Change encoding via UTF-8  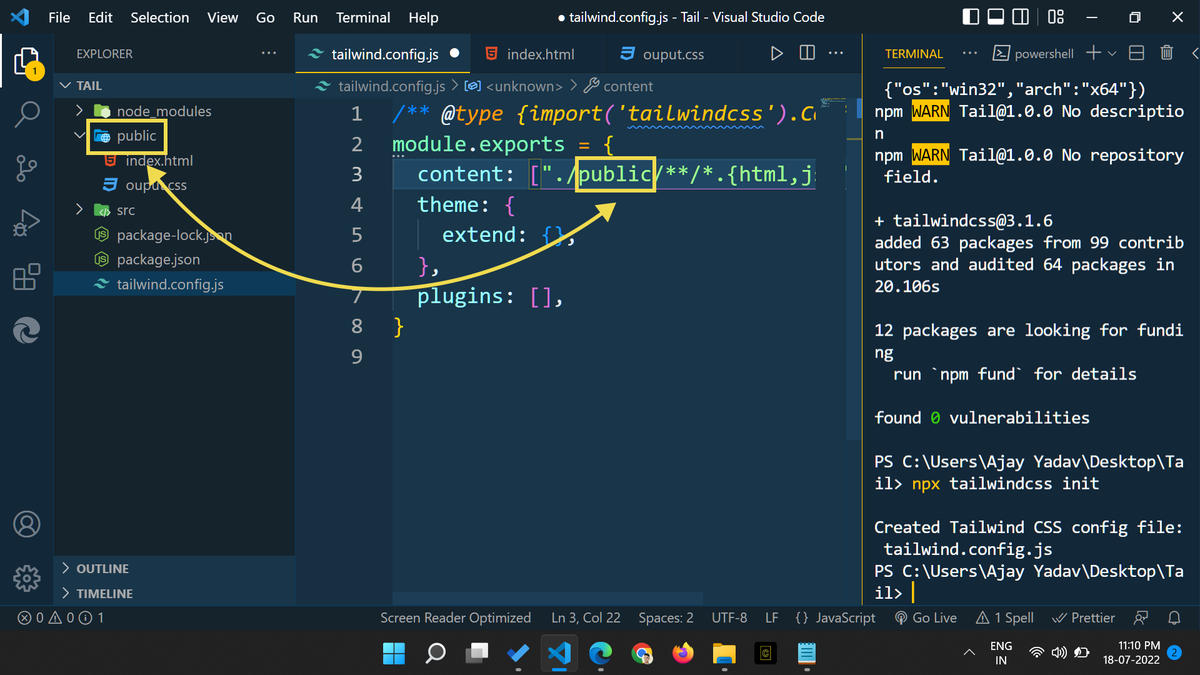[x=729, y=618]
